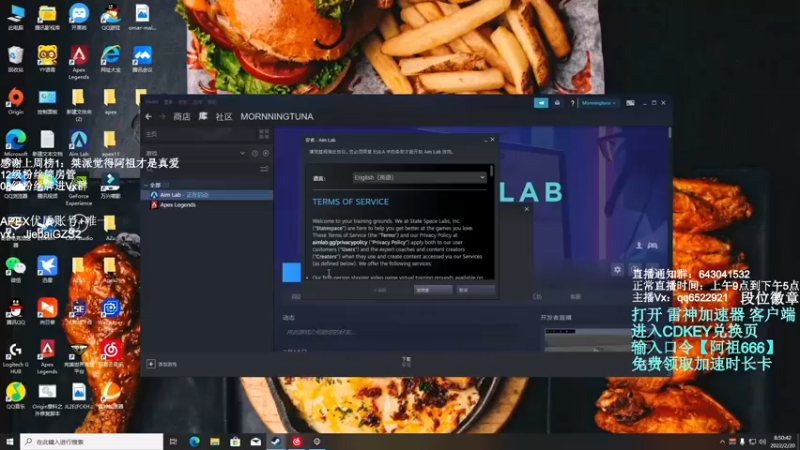This screenshot has height=450, width=800.
Task: Expand the Morningtuna account dropdown
Action: (599, 103)
